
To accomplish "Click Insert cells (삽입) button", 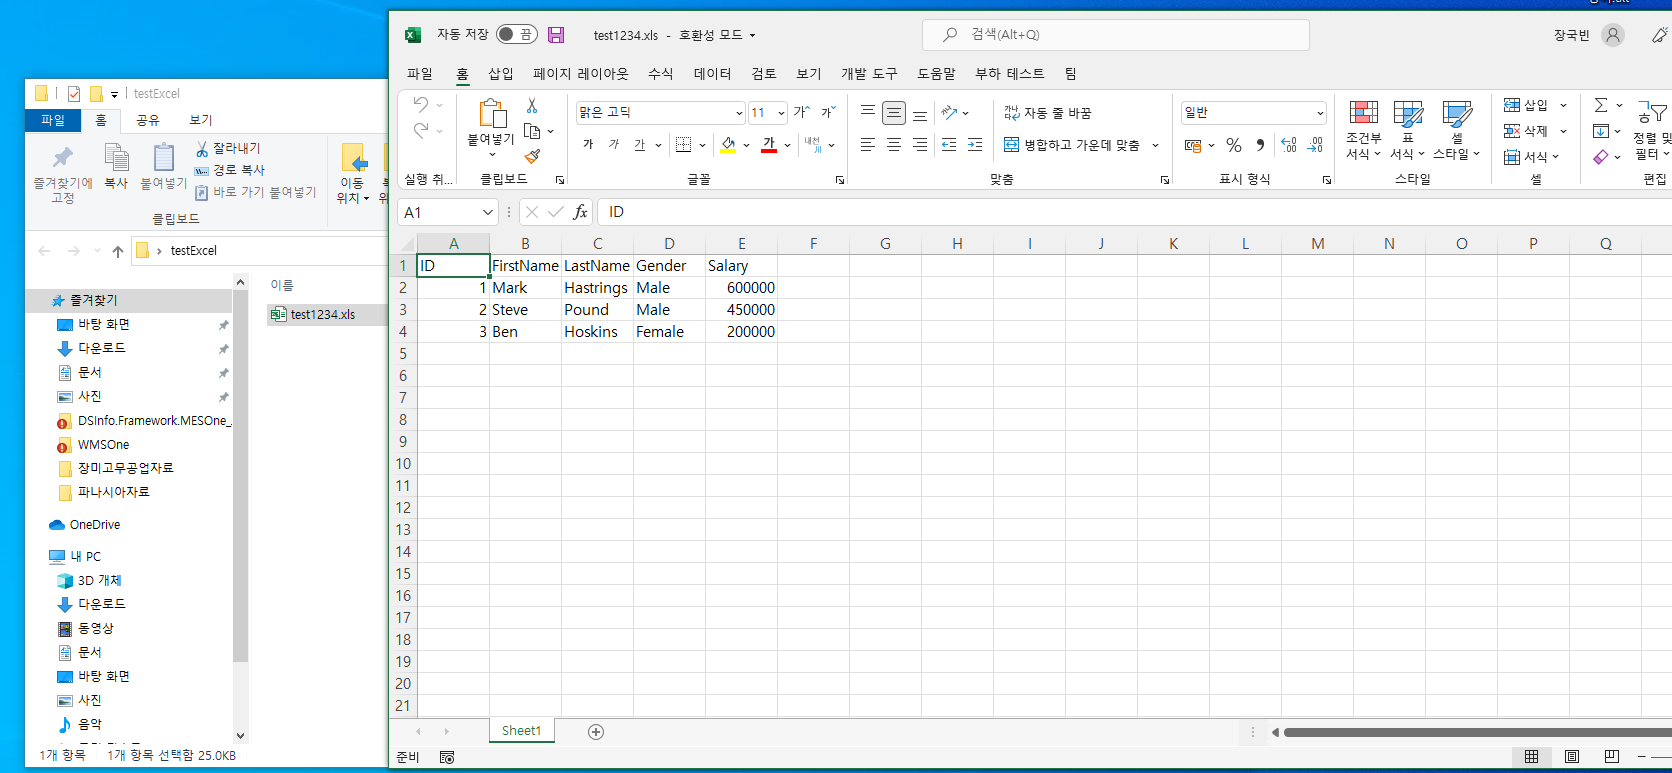I will pos(1526,105).
